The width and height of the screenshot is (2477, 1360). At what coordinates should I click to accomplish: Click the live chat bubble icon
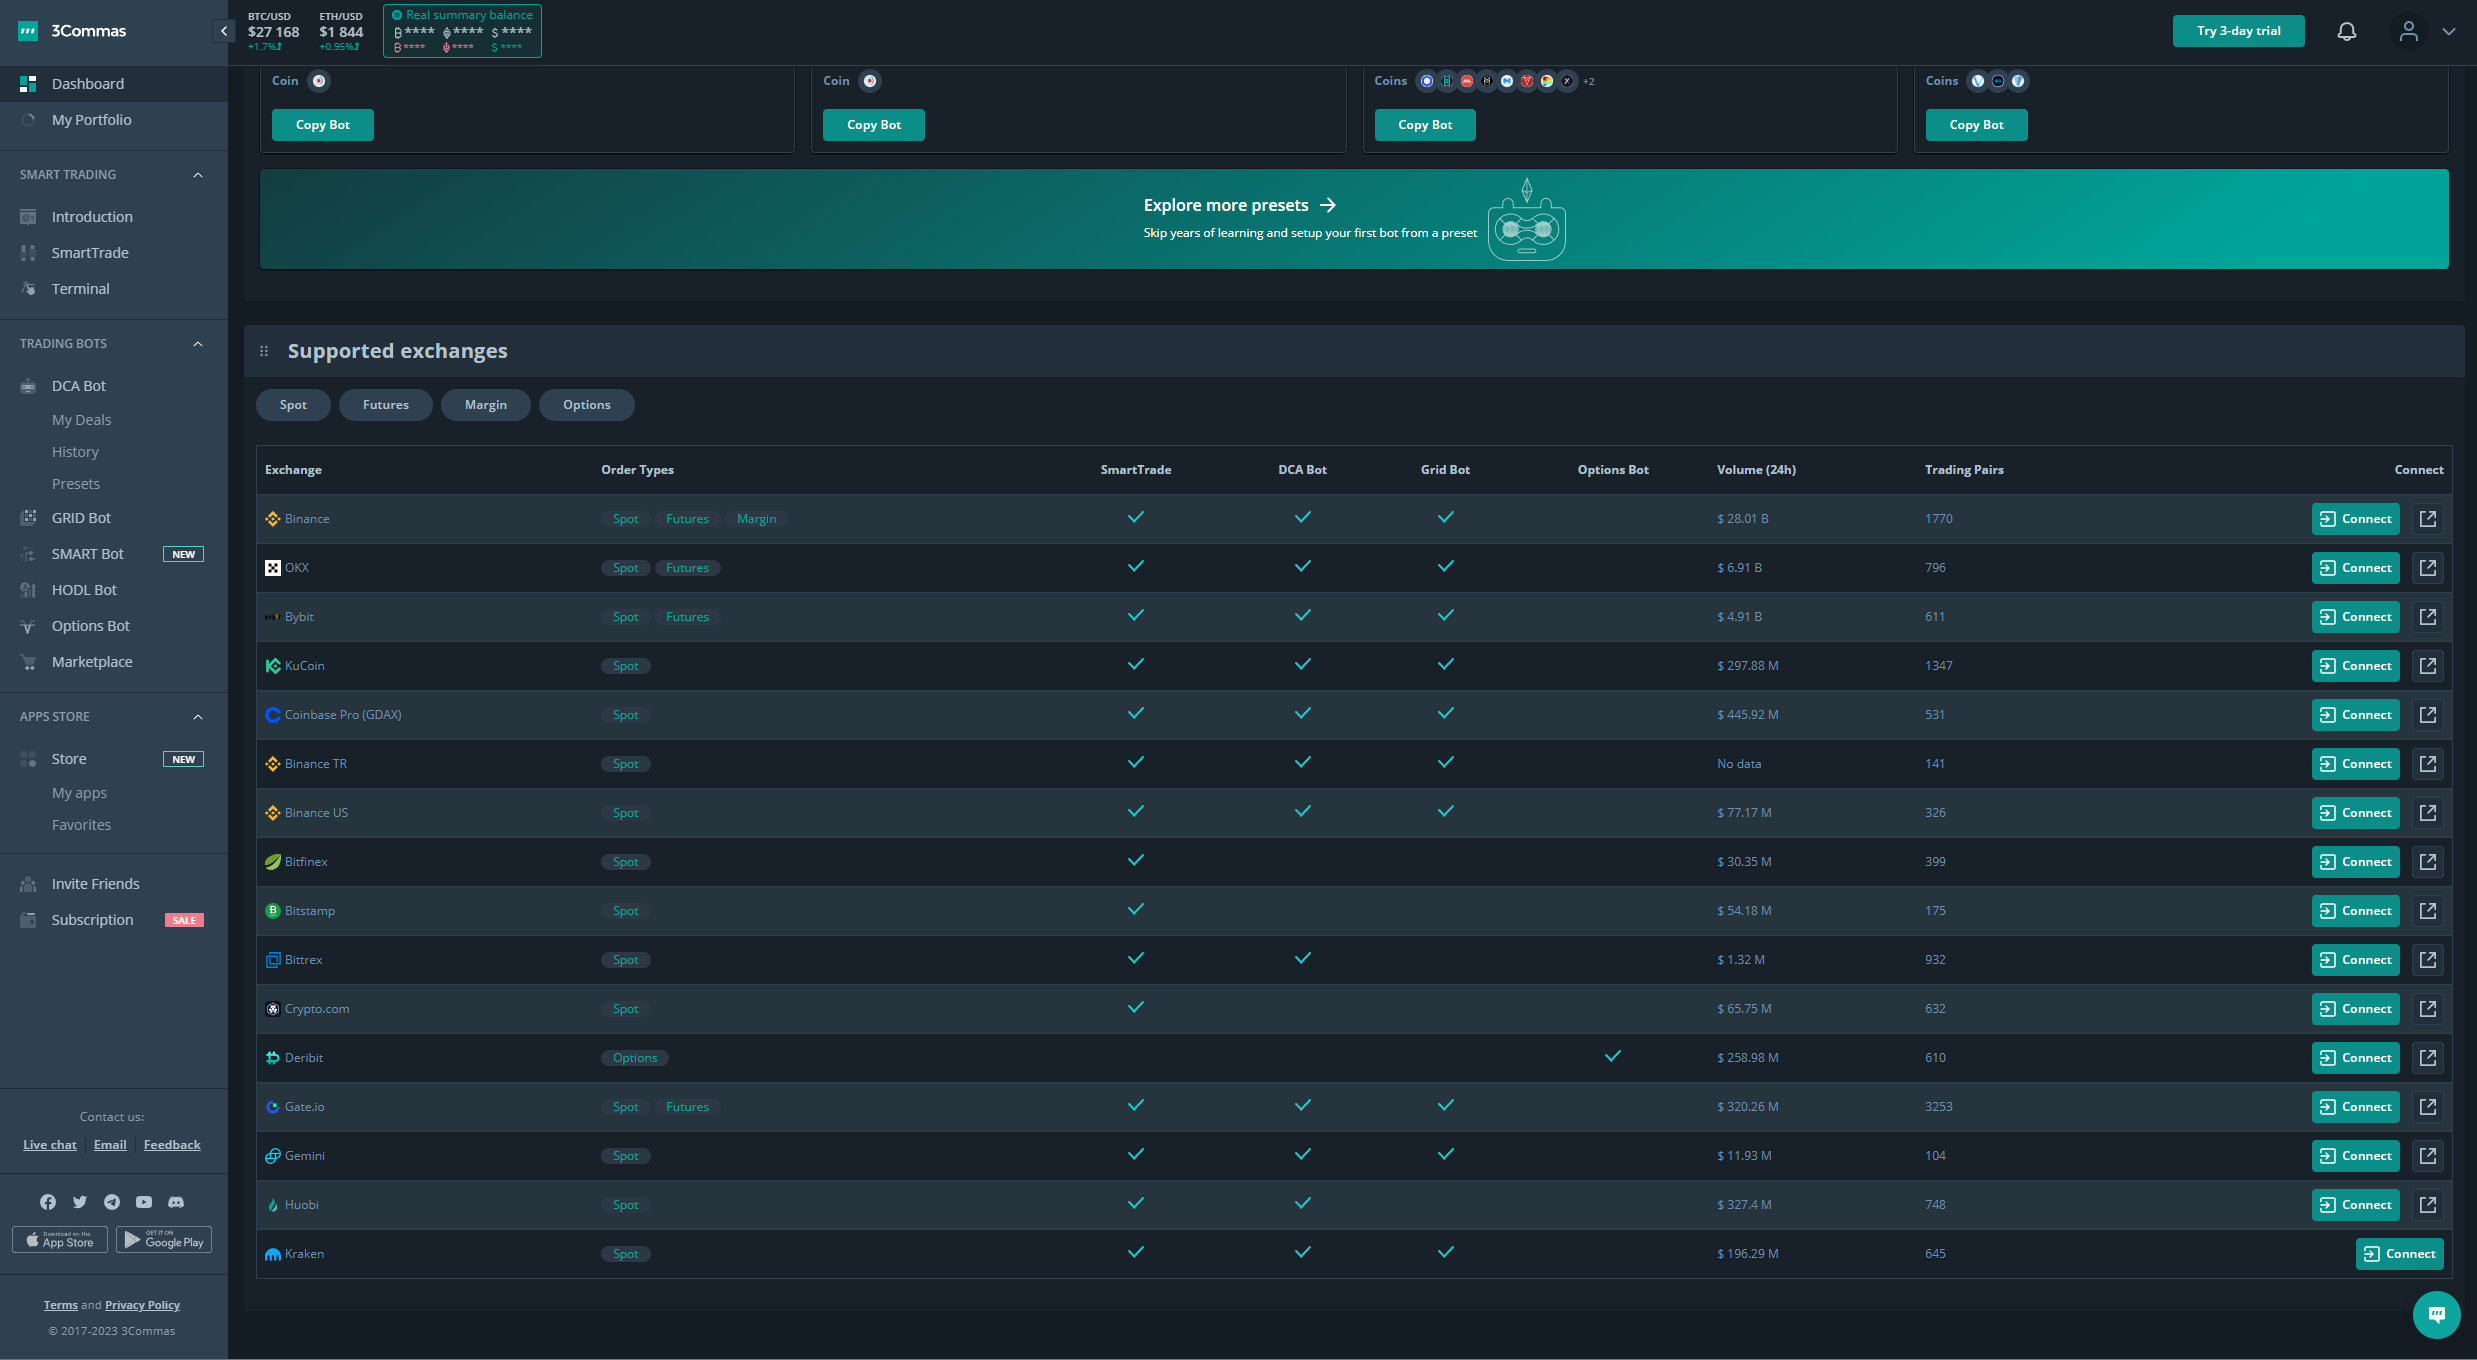pos(2436,1314)
